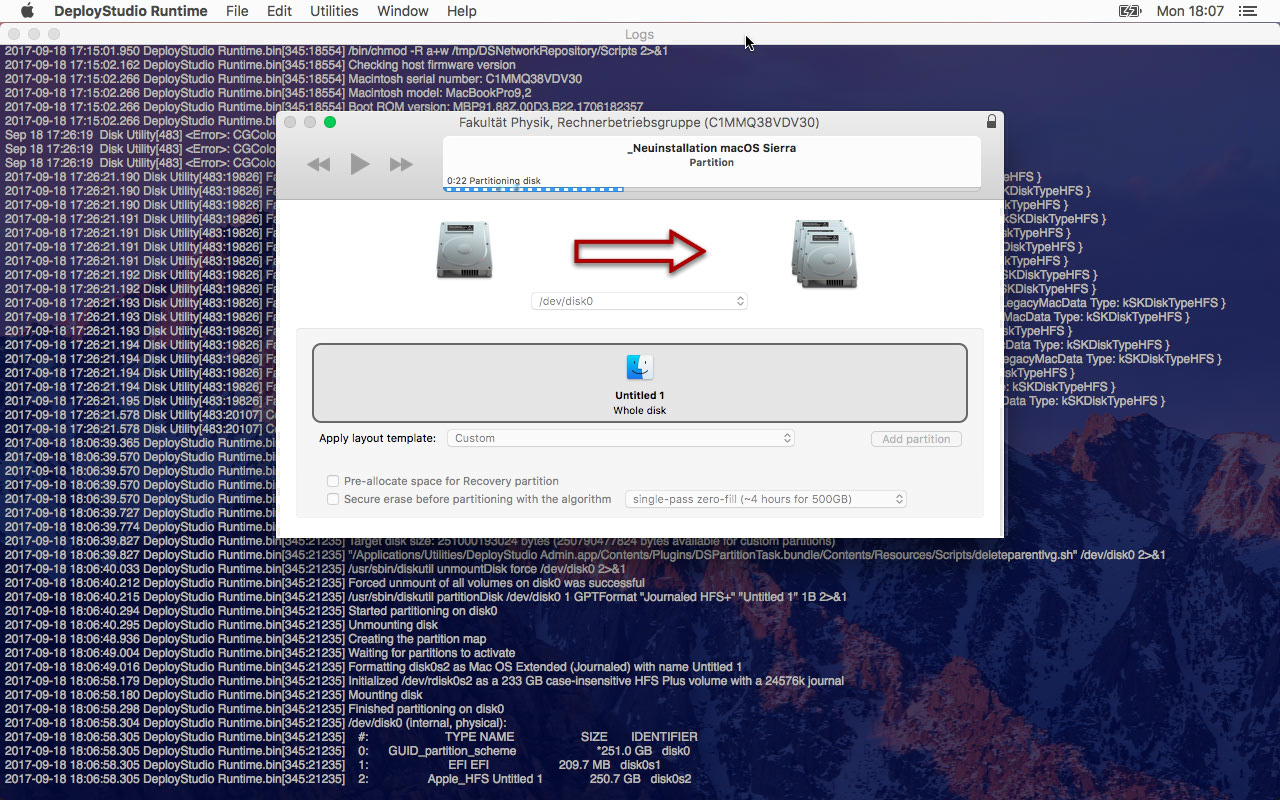Open the Edit menu
The image size is (1280, 800).
point(279,11)
